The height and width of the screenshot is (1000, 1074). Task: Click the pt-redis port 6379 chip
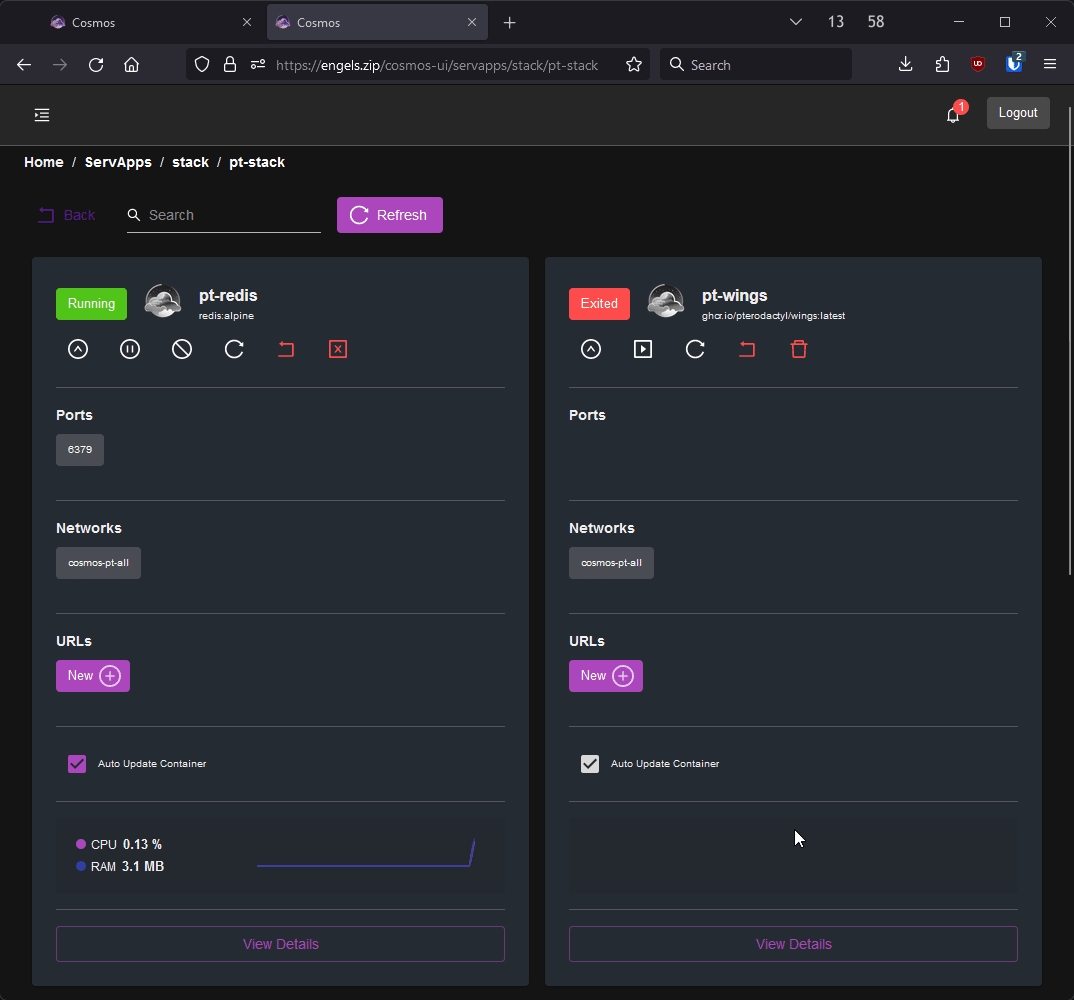click(80, 450)
